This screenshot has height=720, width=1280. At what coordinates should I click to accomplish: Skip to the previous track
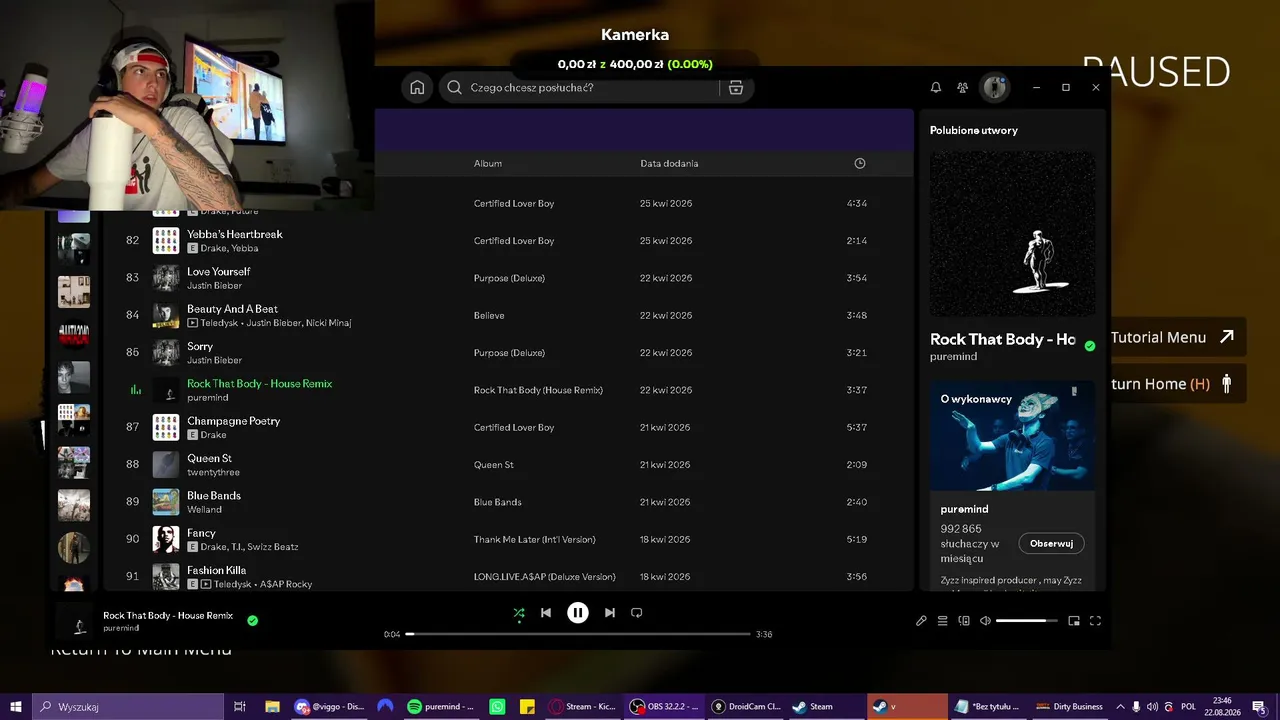[546, 613]
